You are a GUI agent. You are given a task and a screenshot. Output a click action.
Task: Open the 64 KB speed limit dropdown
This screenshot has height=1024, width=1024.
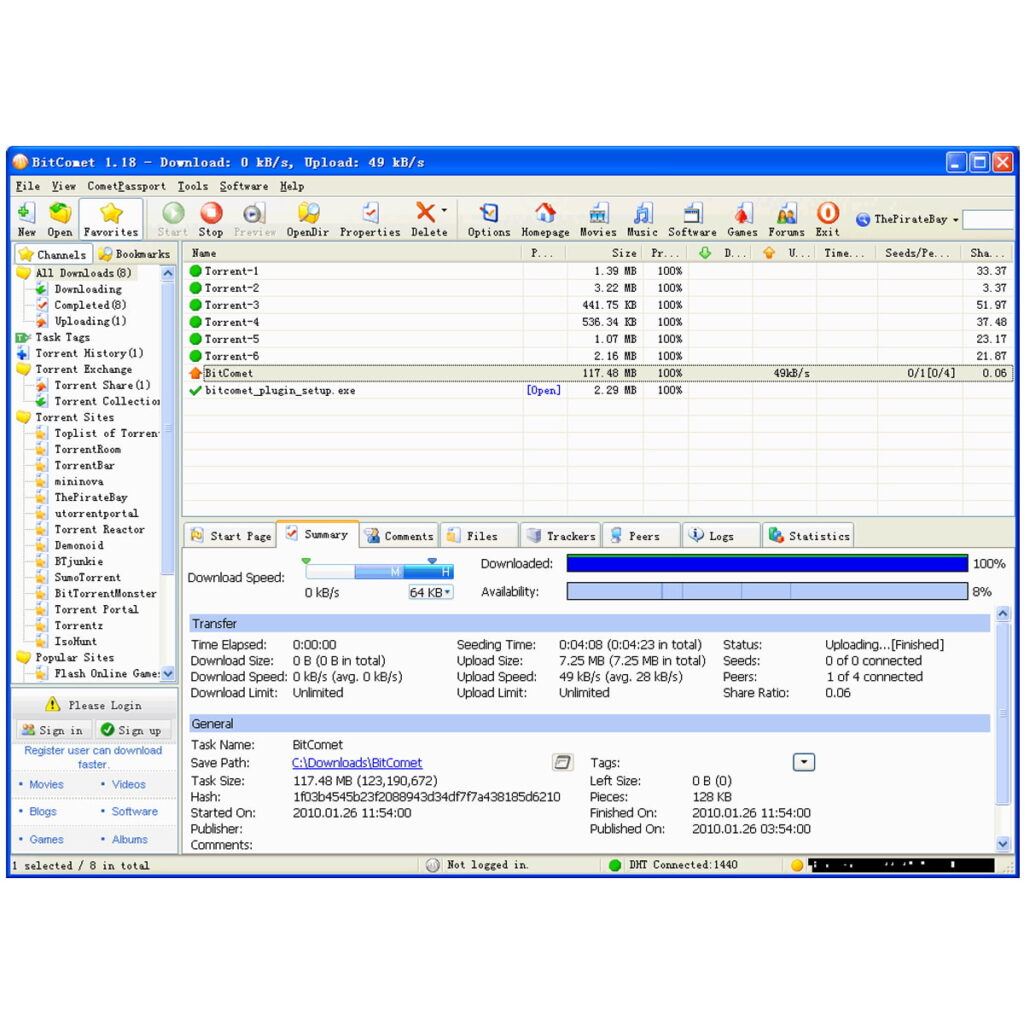(x=430, y=592)
